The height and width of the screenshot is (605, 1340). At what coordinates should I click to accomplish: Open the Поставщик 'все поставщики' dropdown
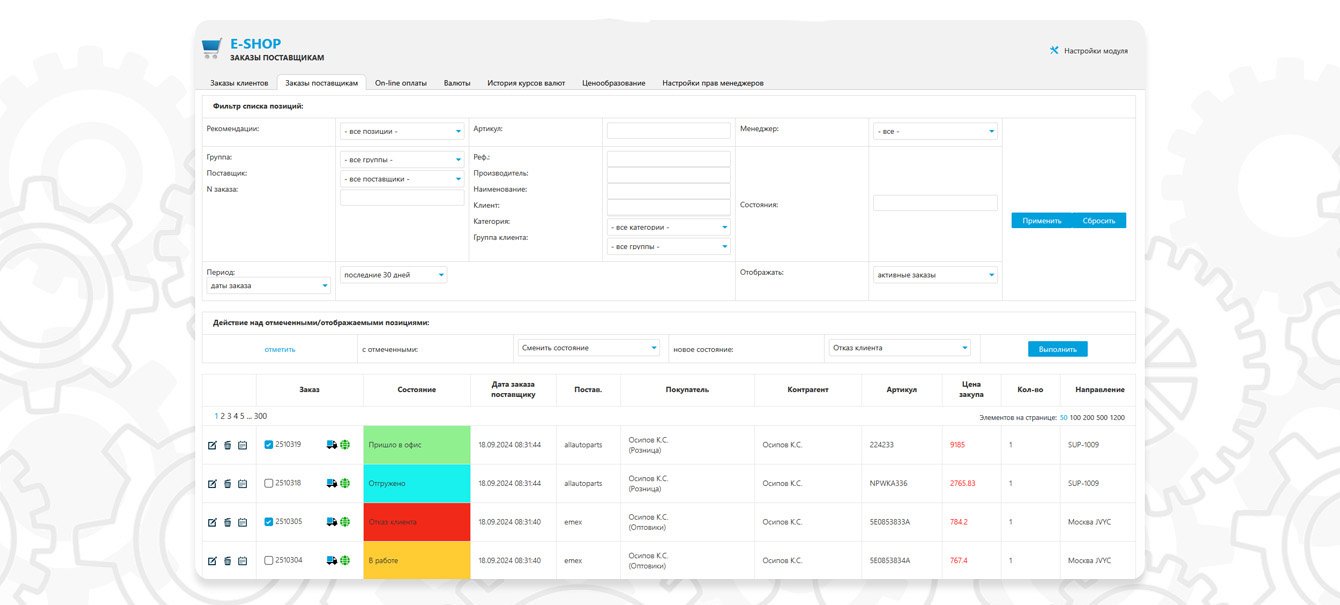[x=402, y=178]
